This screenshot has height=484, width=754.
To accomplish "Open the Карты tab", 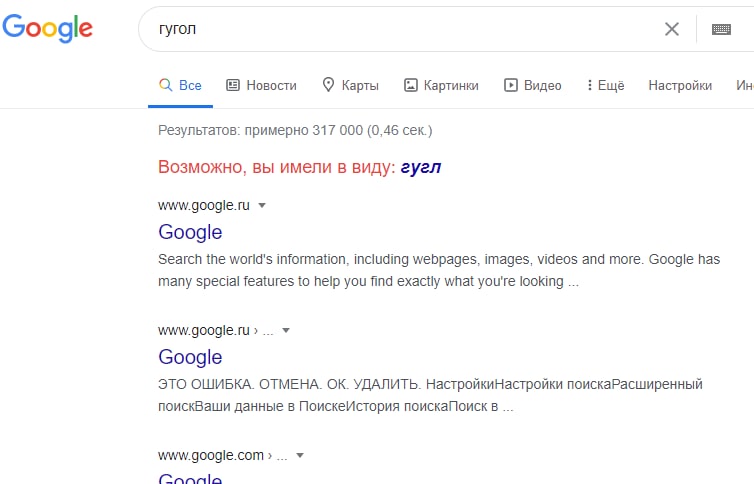I will [351, 86].
